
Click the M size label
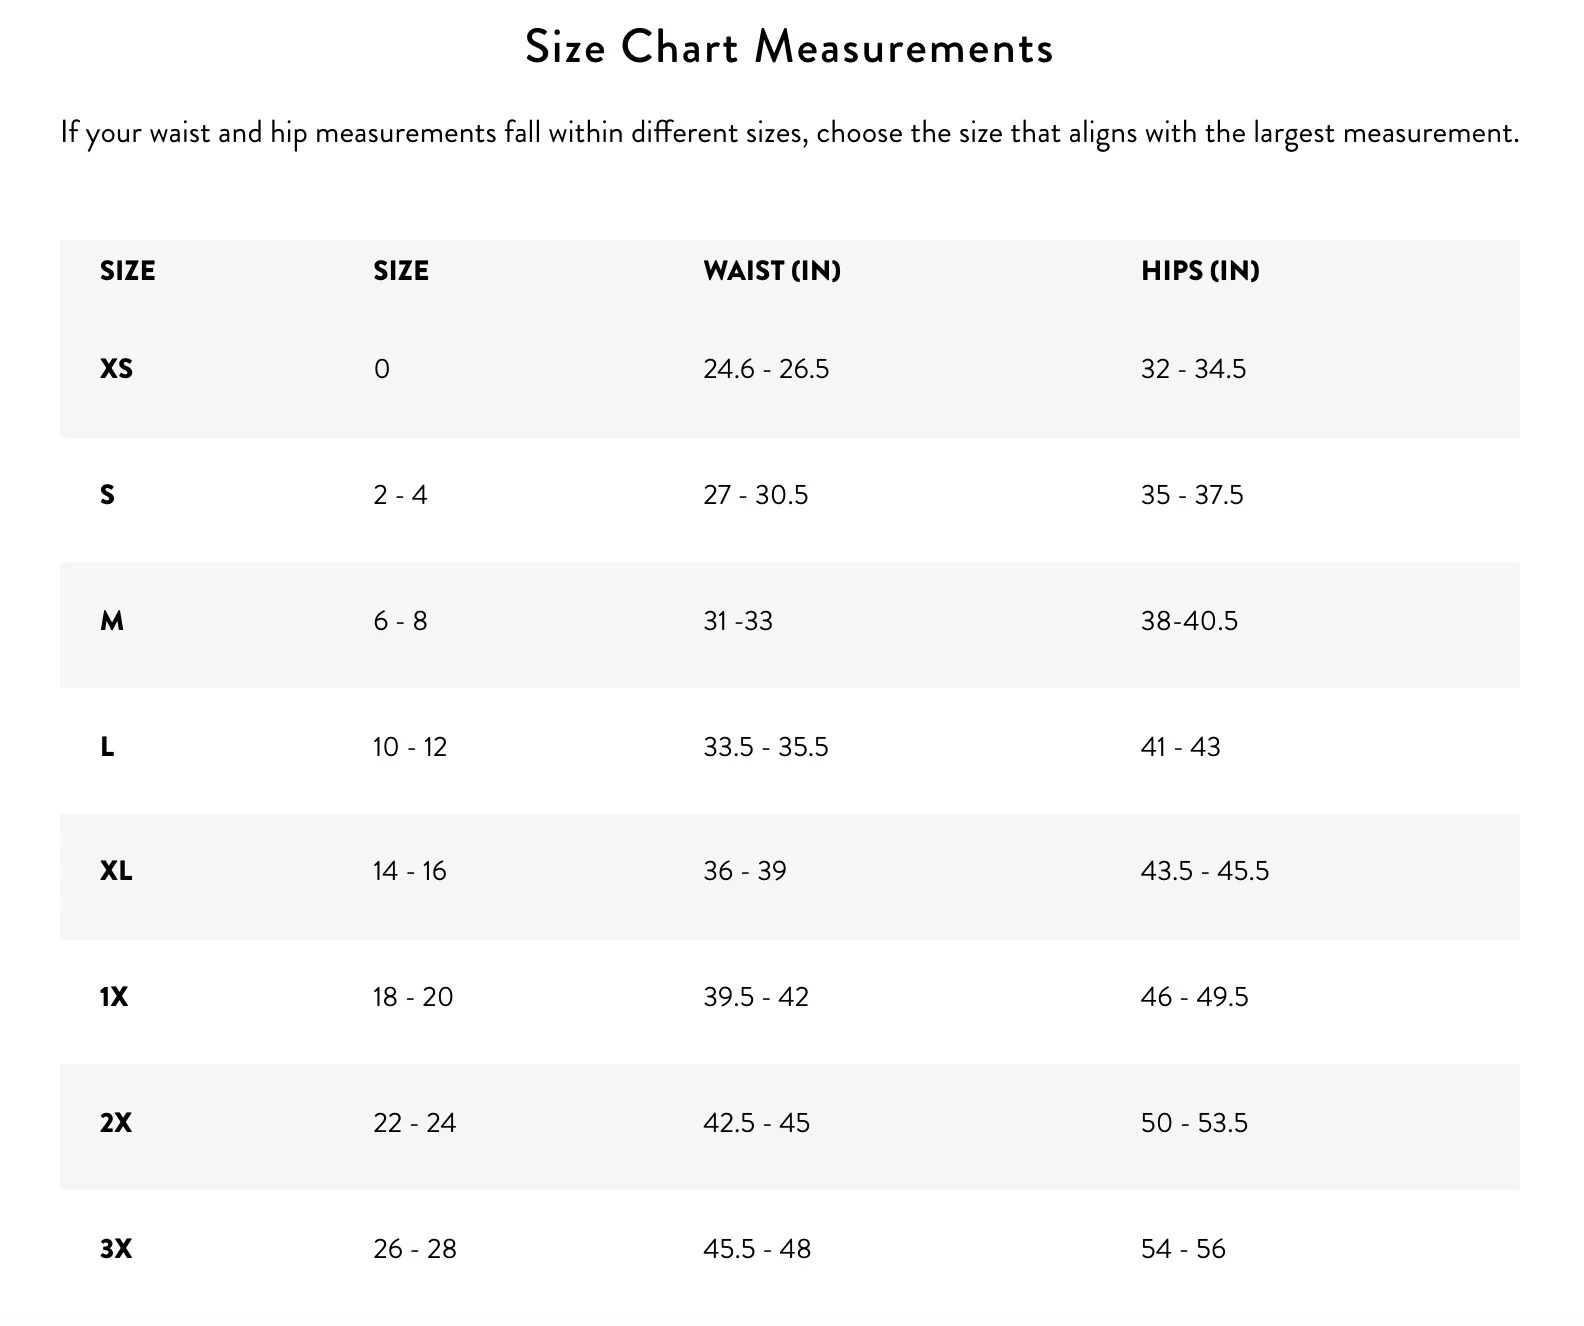tap(112, 621)
